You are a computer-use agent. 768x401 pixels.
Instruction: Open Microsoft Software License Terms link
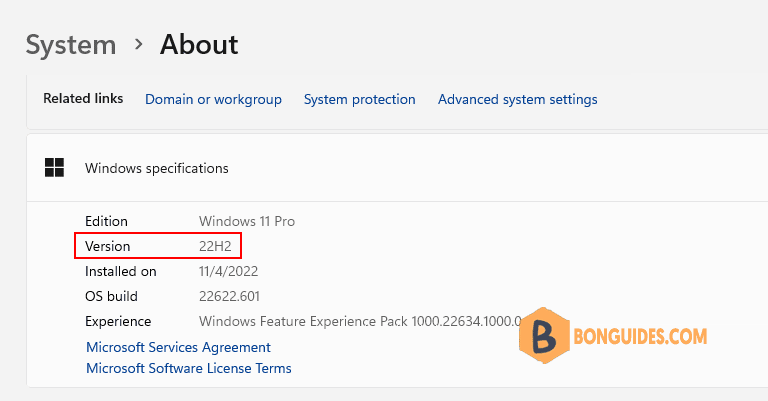pyautogui.click(x=189, y=368)
